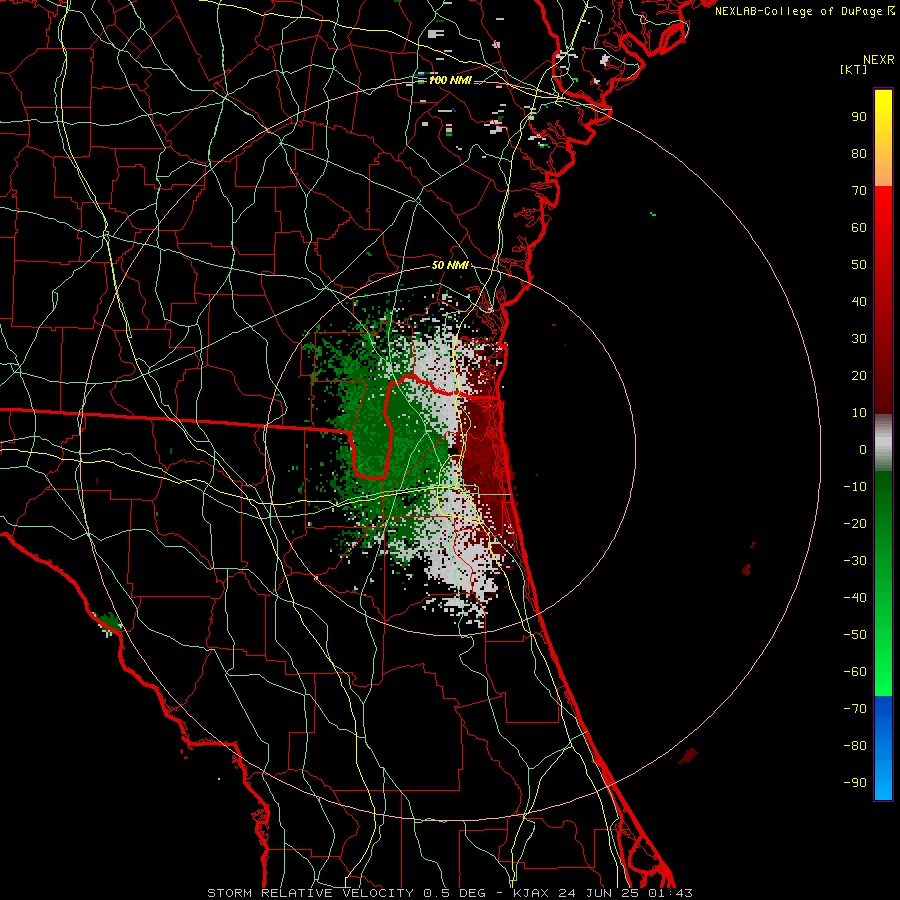Select the 50 NMI range ring label
The width and height of the screenshot is (900, 900).
pyautogui.click(x=450, y=265)
